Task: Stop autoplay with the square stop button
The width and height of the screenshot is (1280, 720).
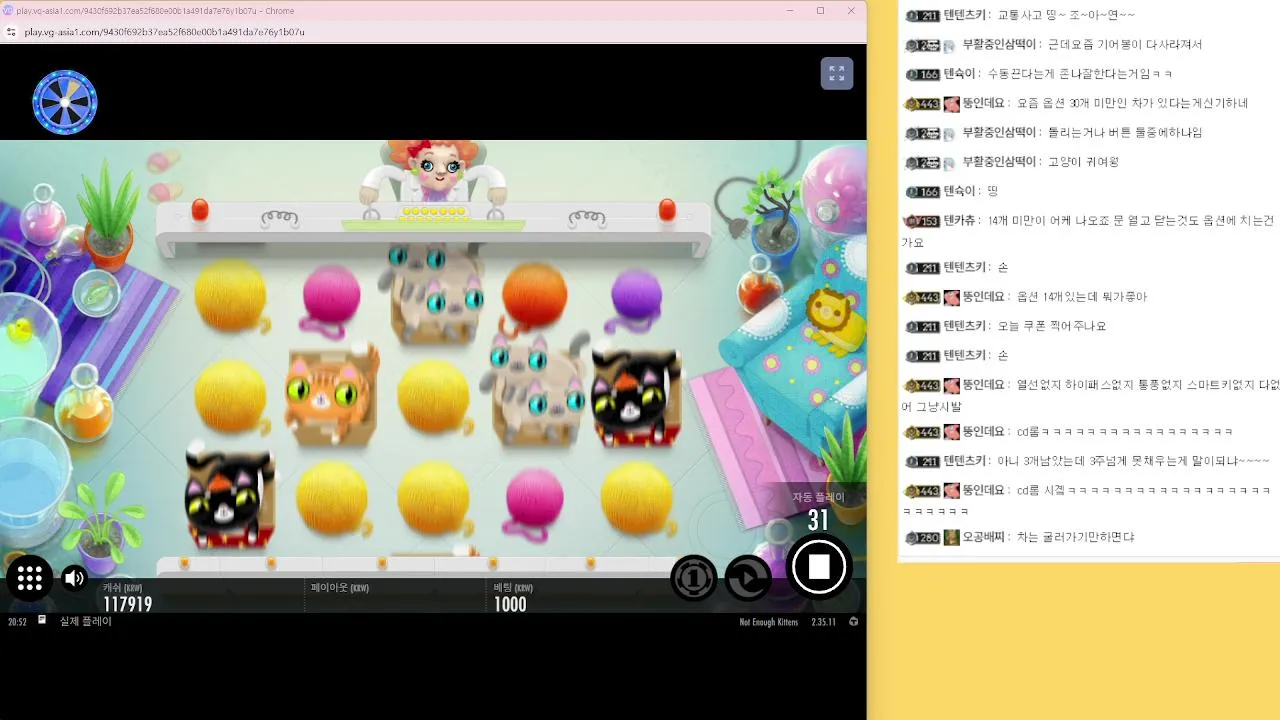Action: [818, 567]
